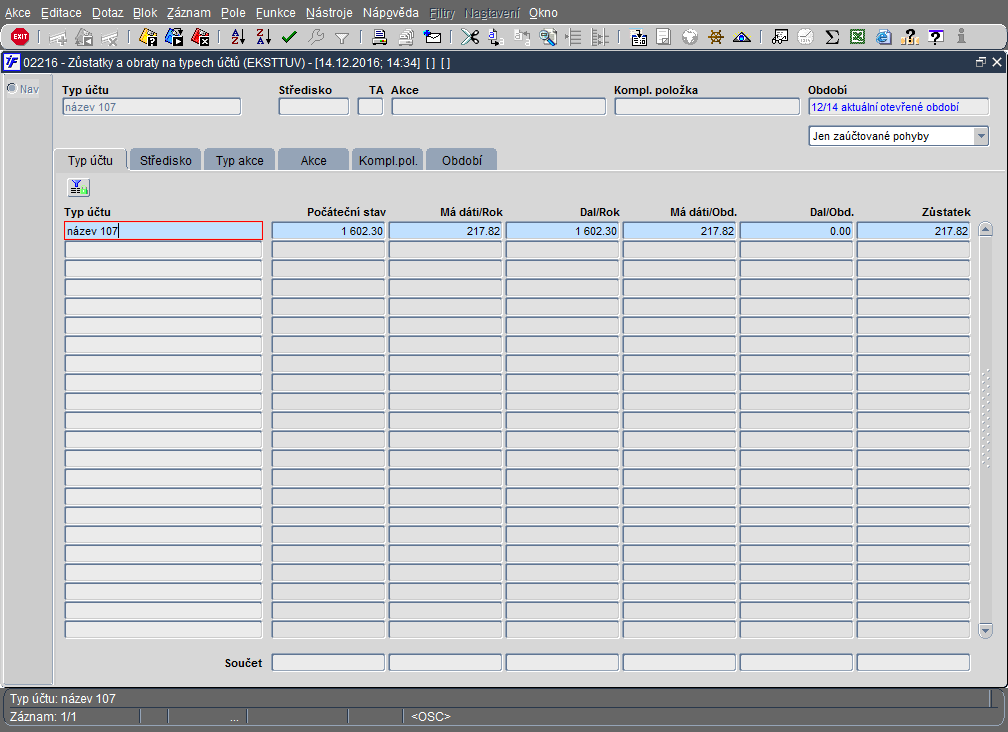Click the Sigma summation icon

[x=832, y=37]
